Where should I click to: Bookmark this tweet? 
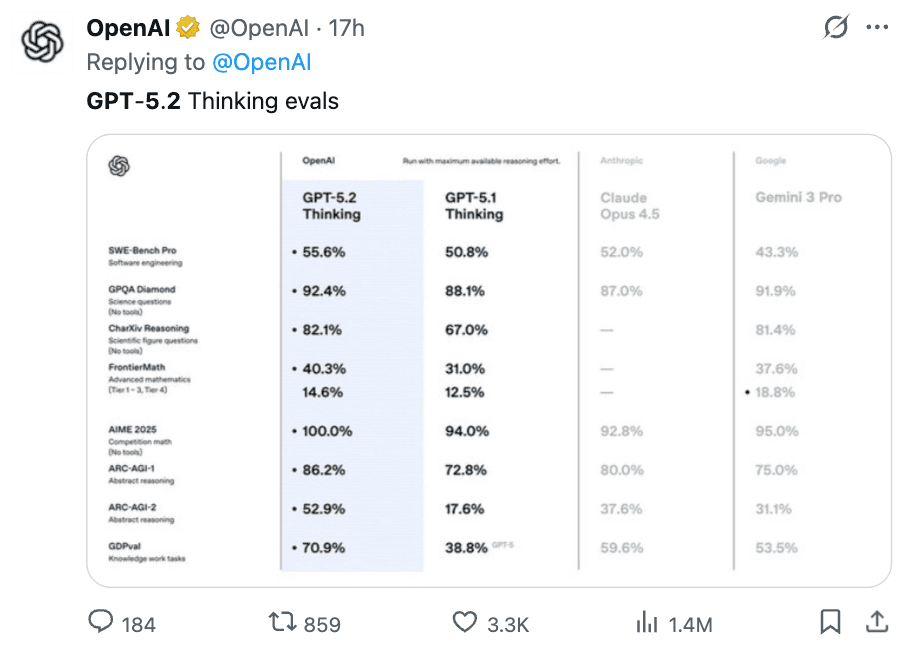(830, 623)
